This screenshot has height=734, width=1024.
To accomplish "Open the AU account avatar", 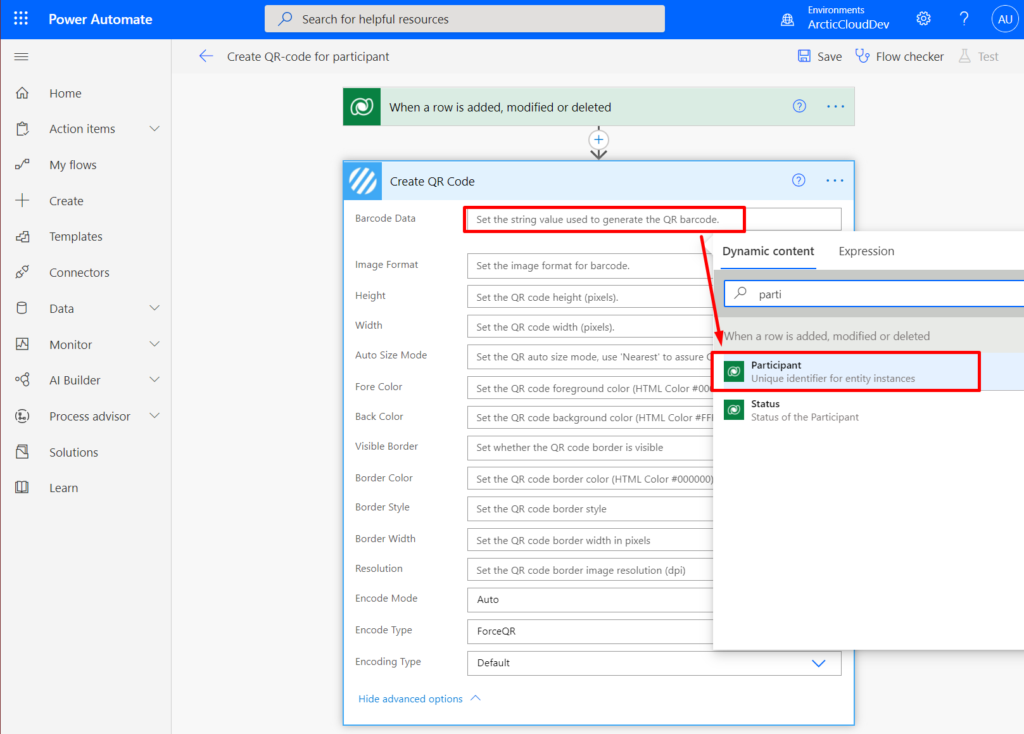I will [x=1005, y=19].
